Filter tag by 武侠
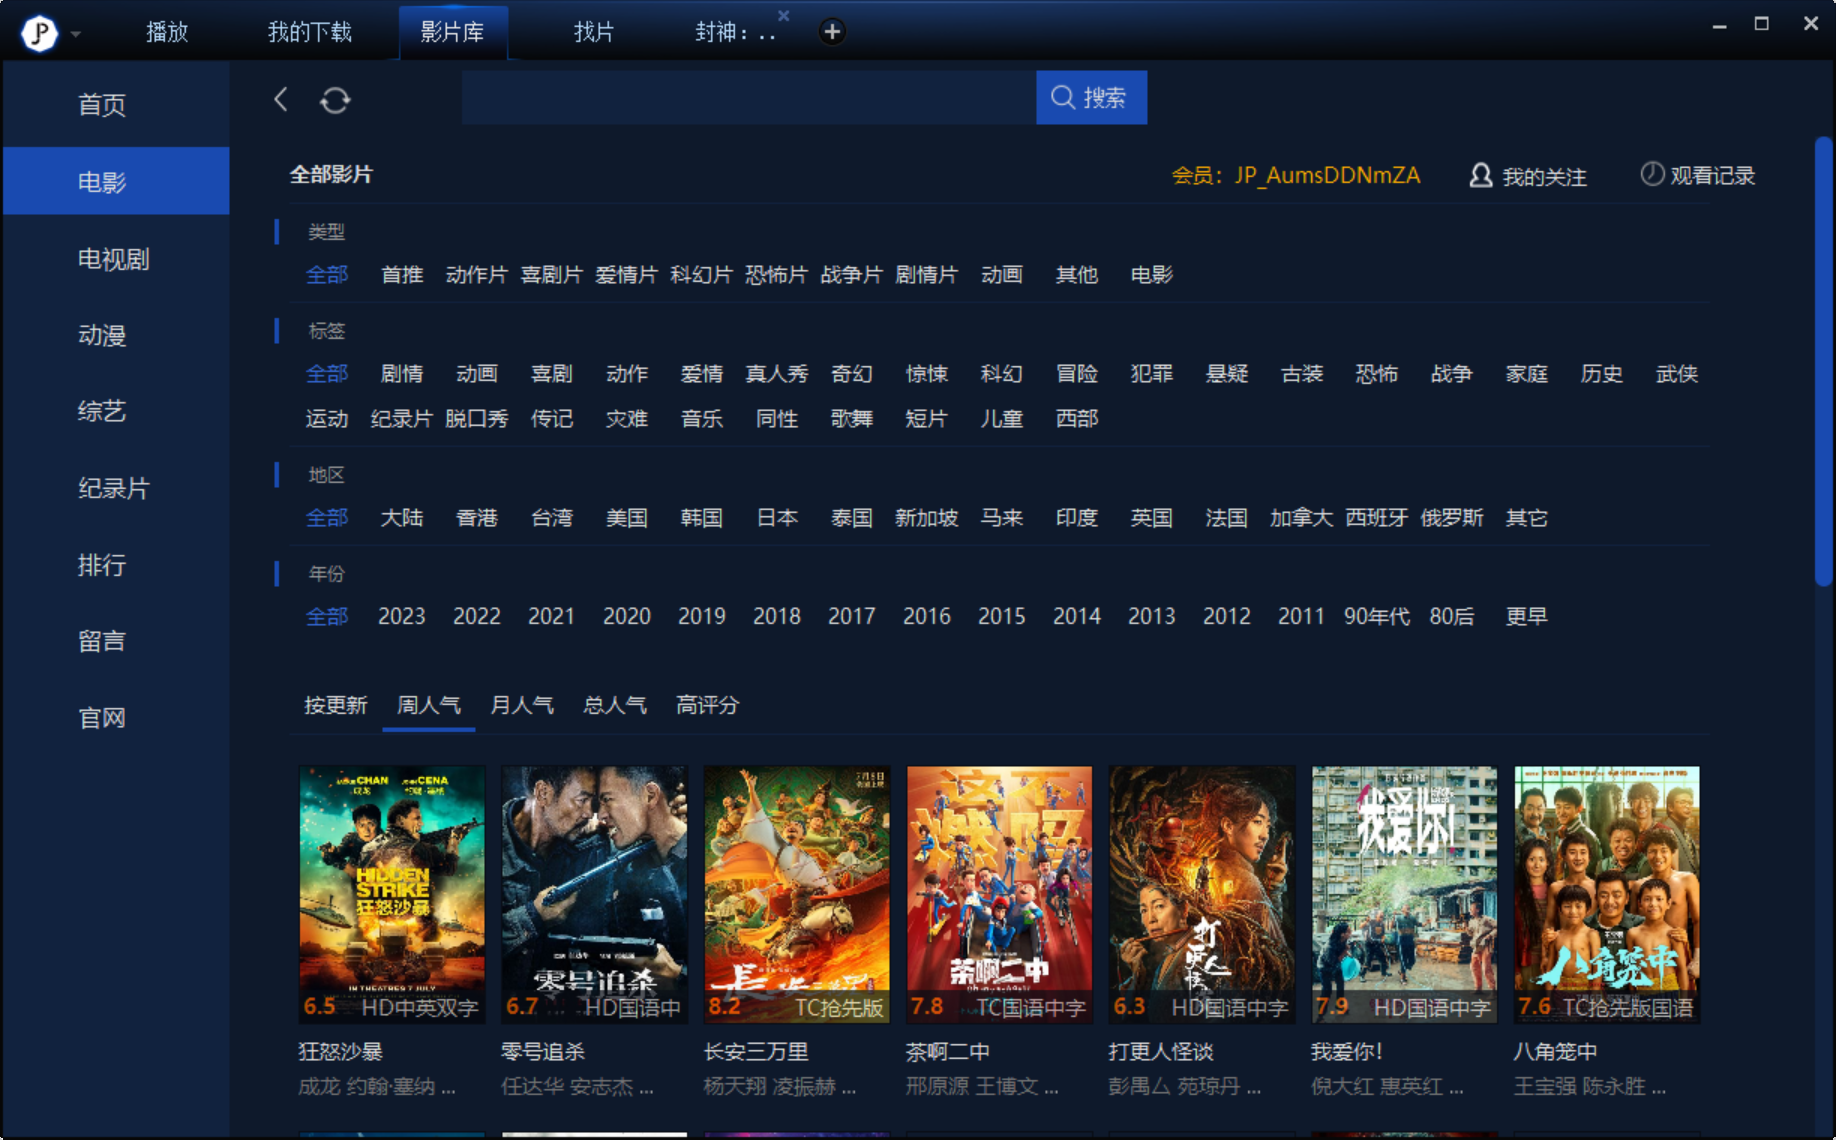 click(1677, 373)
